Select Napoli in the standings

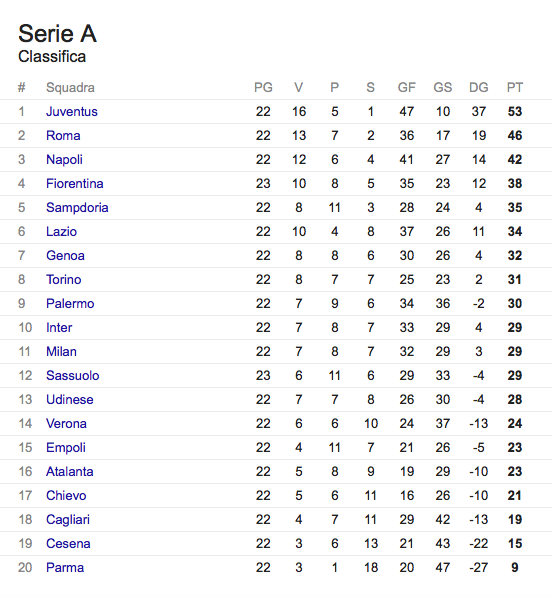coord(64,159)
